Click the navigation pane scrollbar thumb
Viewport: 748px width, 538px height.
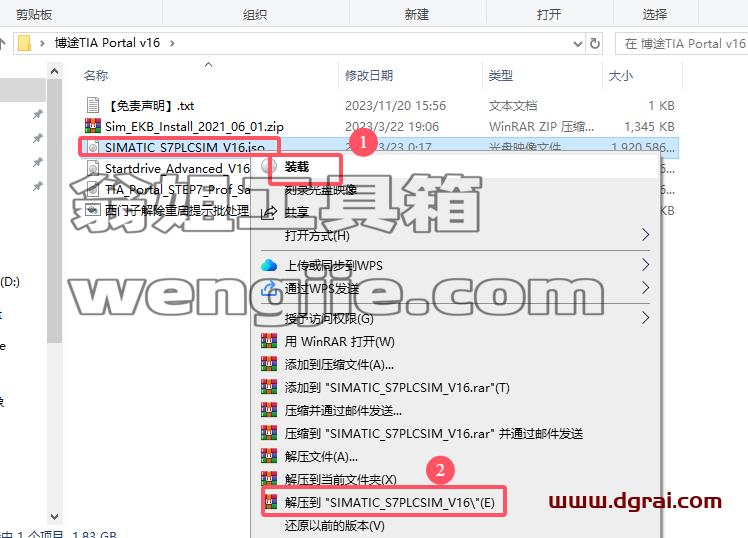[54, 211]
